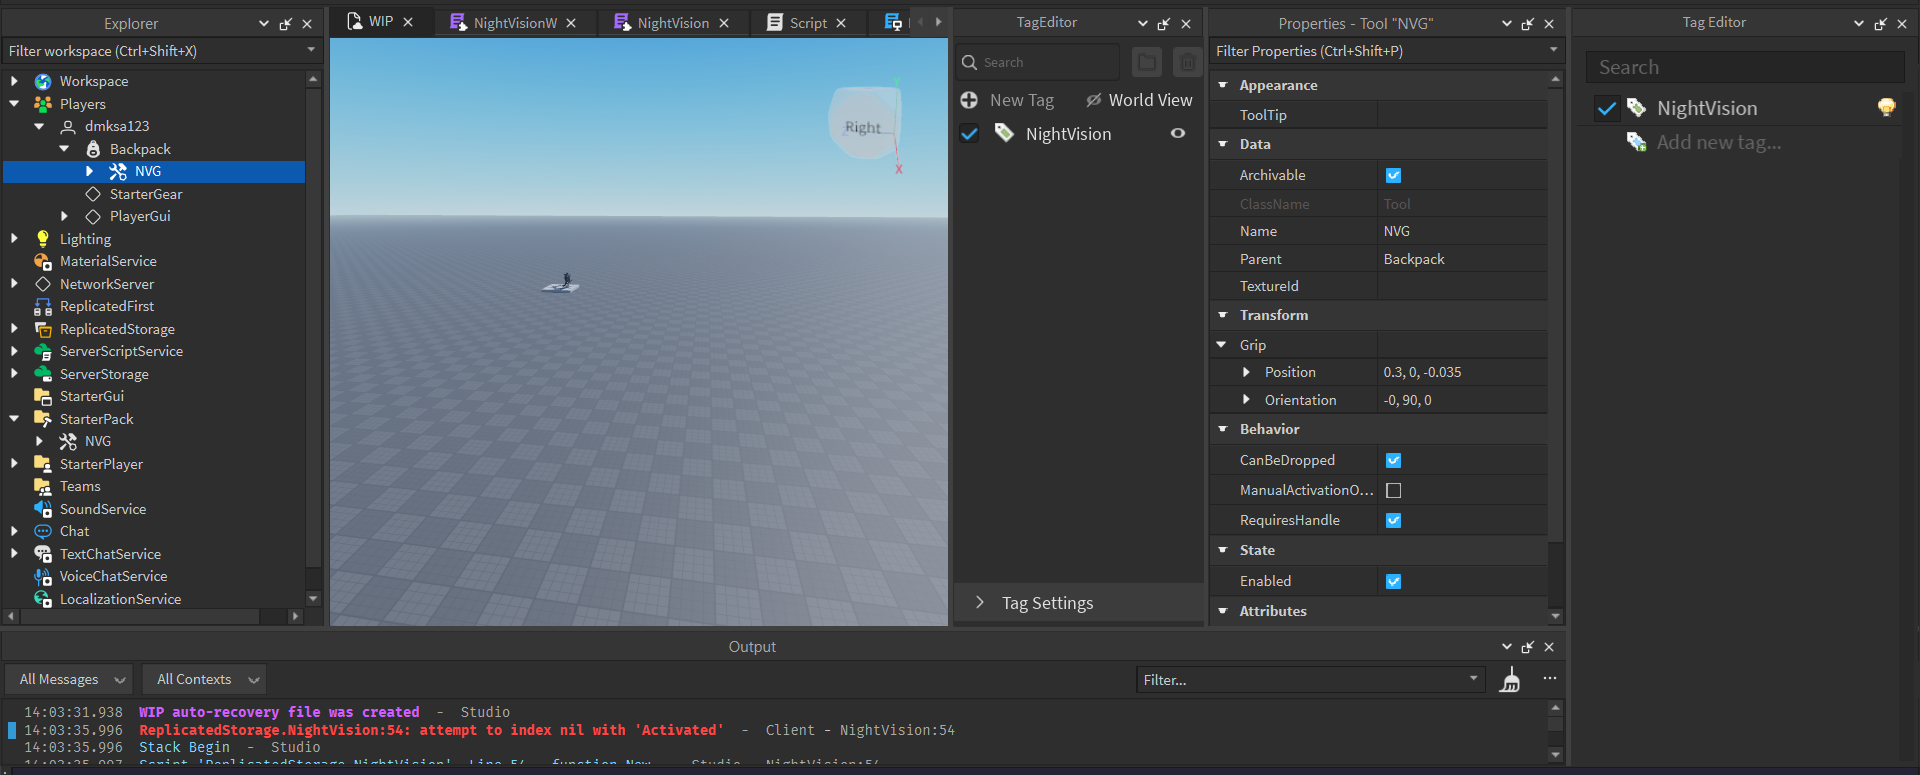1920x775 pixels.
Task: Uncheck NightVision tag beside the eye icon
Action: coord(969,133)
